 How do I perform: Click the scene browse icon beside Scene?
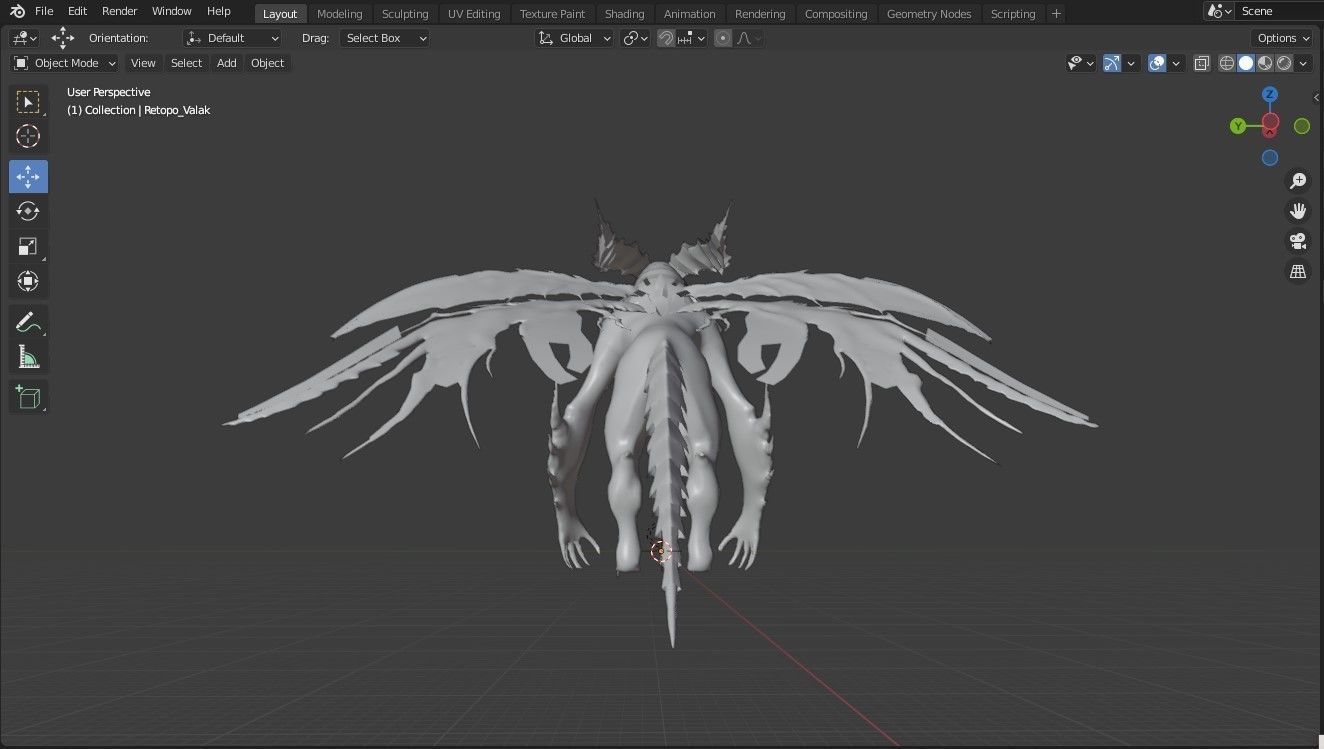(x=1218, y=11)
